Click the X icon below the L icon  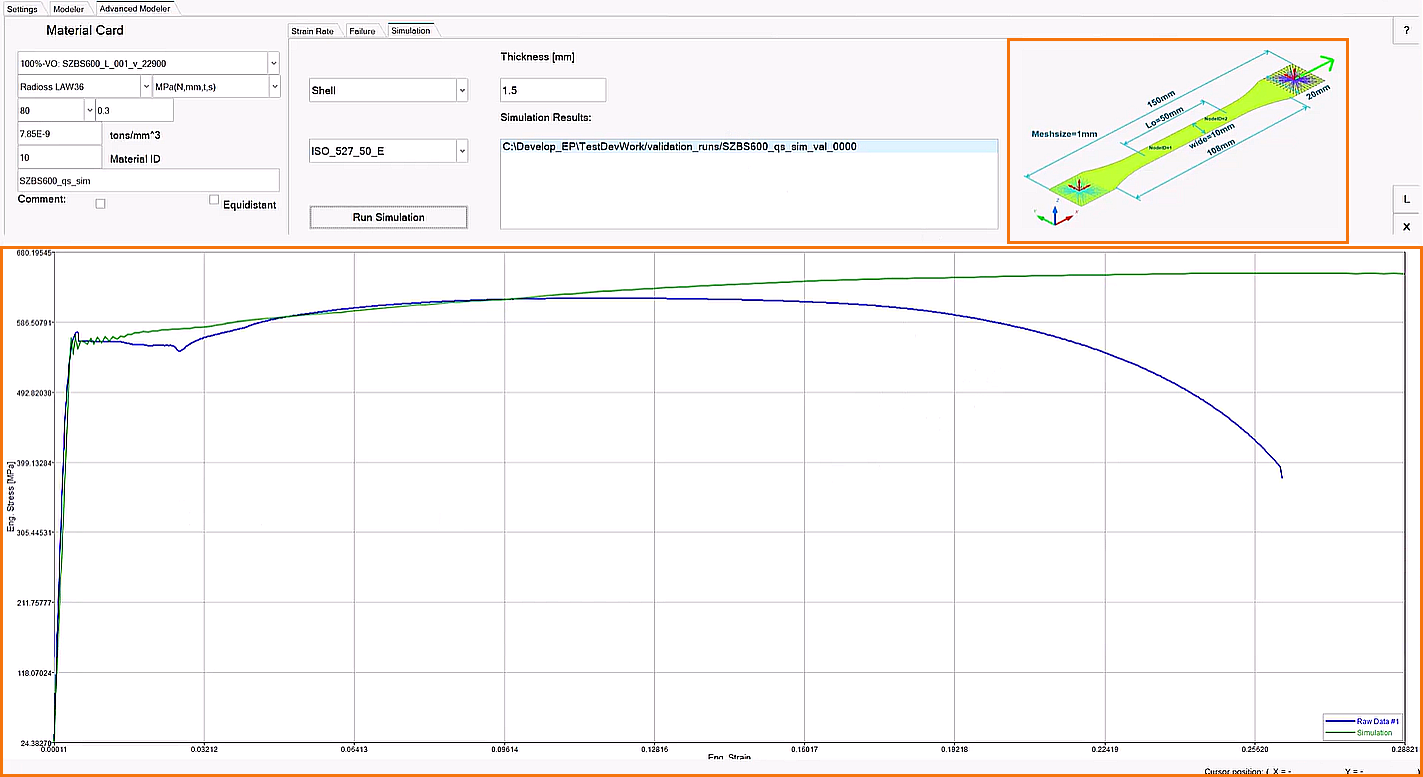coord(1405,226)
